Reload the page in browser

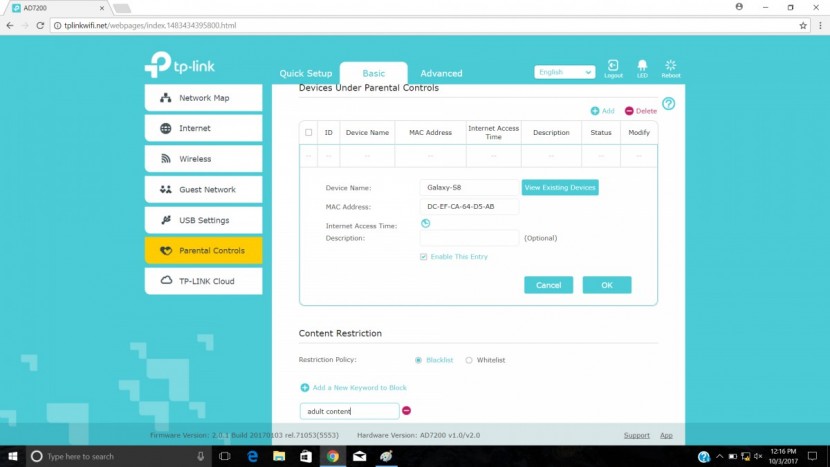(40, 25)
